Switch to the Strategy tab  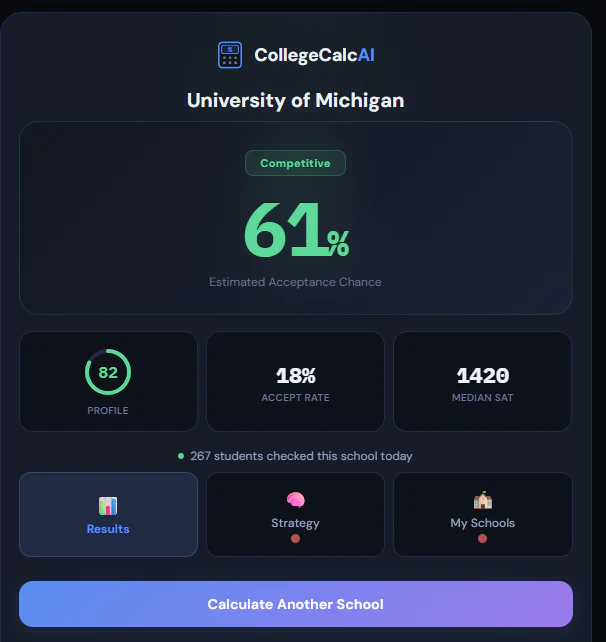click(295, 514)
